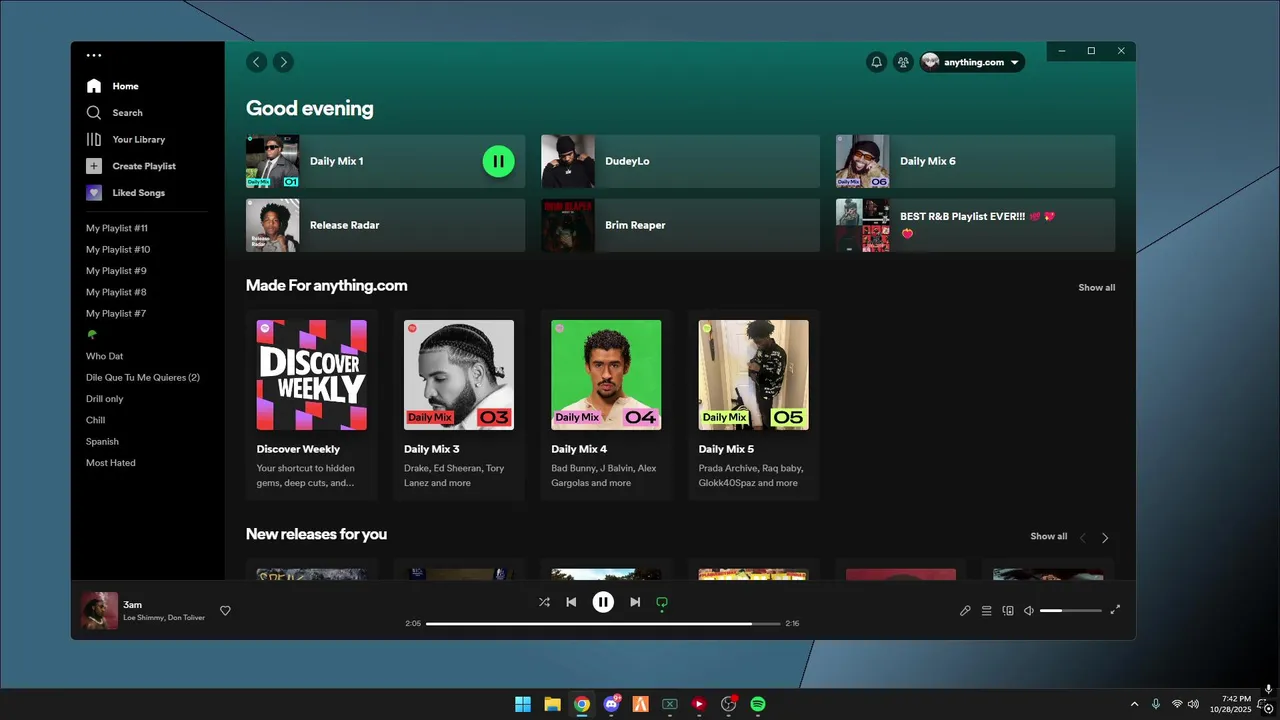Open Most Hated playlist
The width and height of the screenshot is (1280, 720).
[x=111, y=463]
